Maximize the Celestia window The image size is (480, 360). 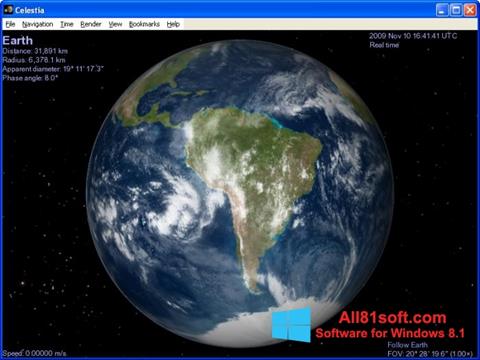point(456,10)
